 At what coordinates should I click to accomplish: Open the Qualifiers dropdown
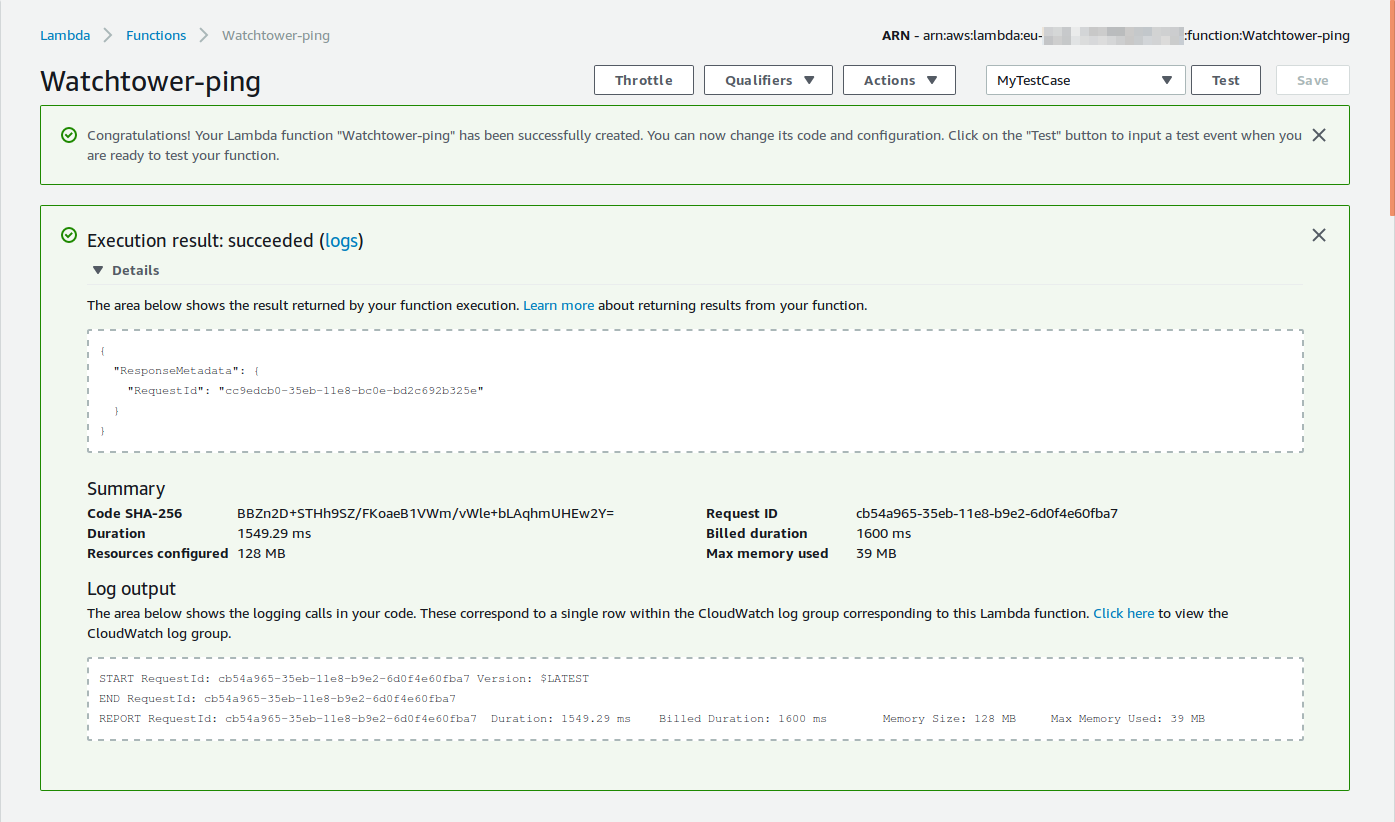pyautogui.click(x=768, y=80)
